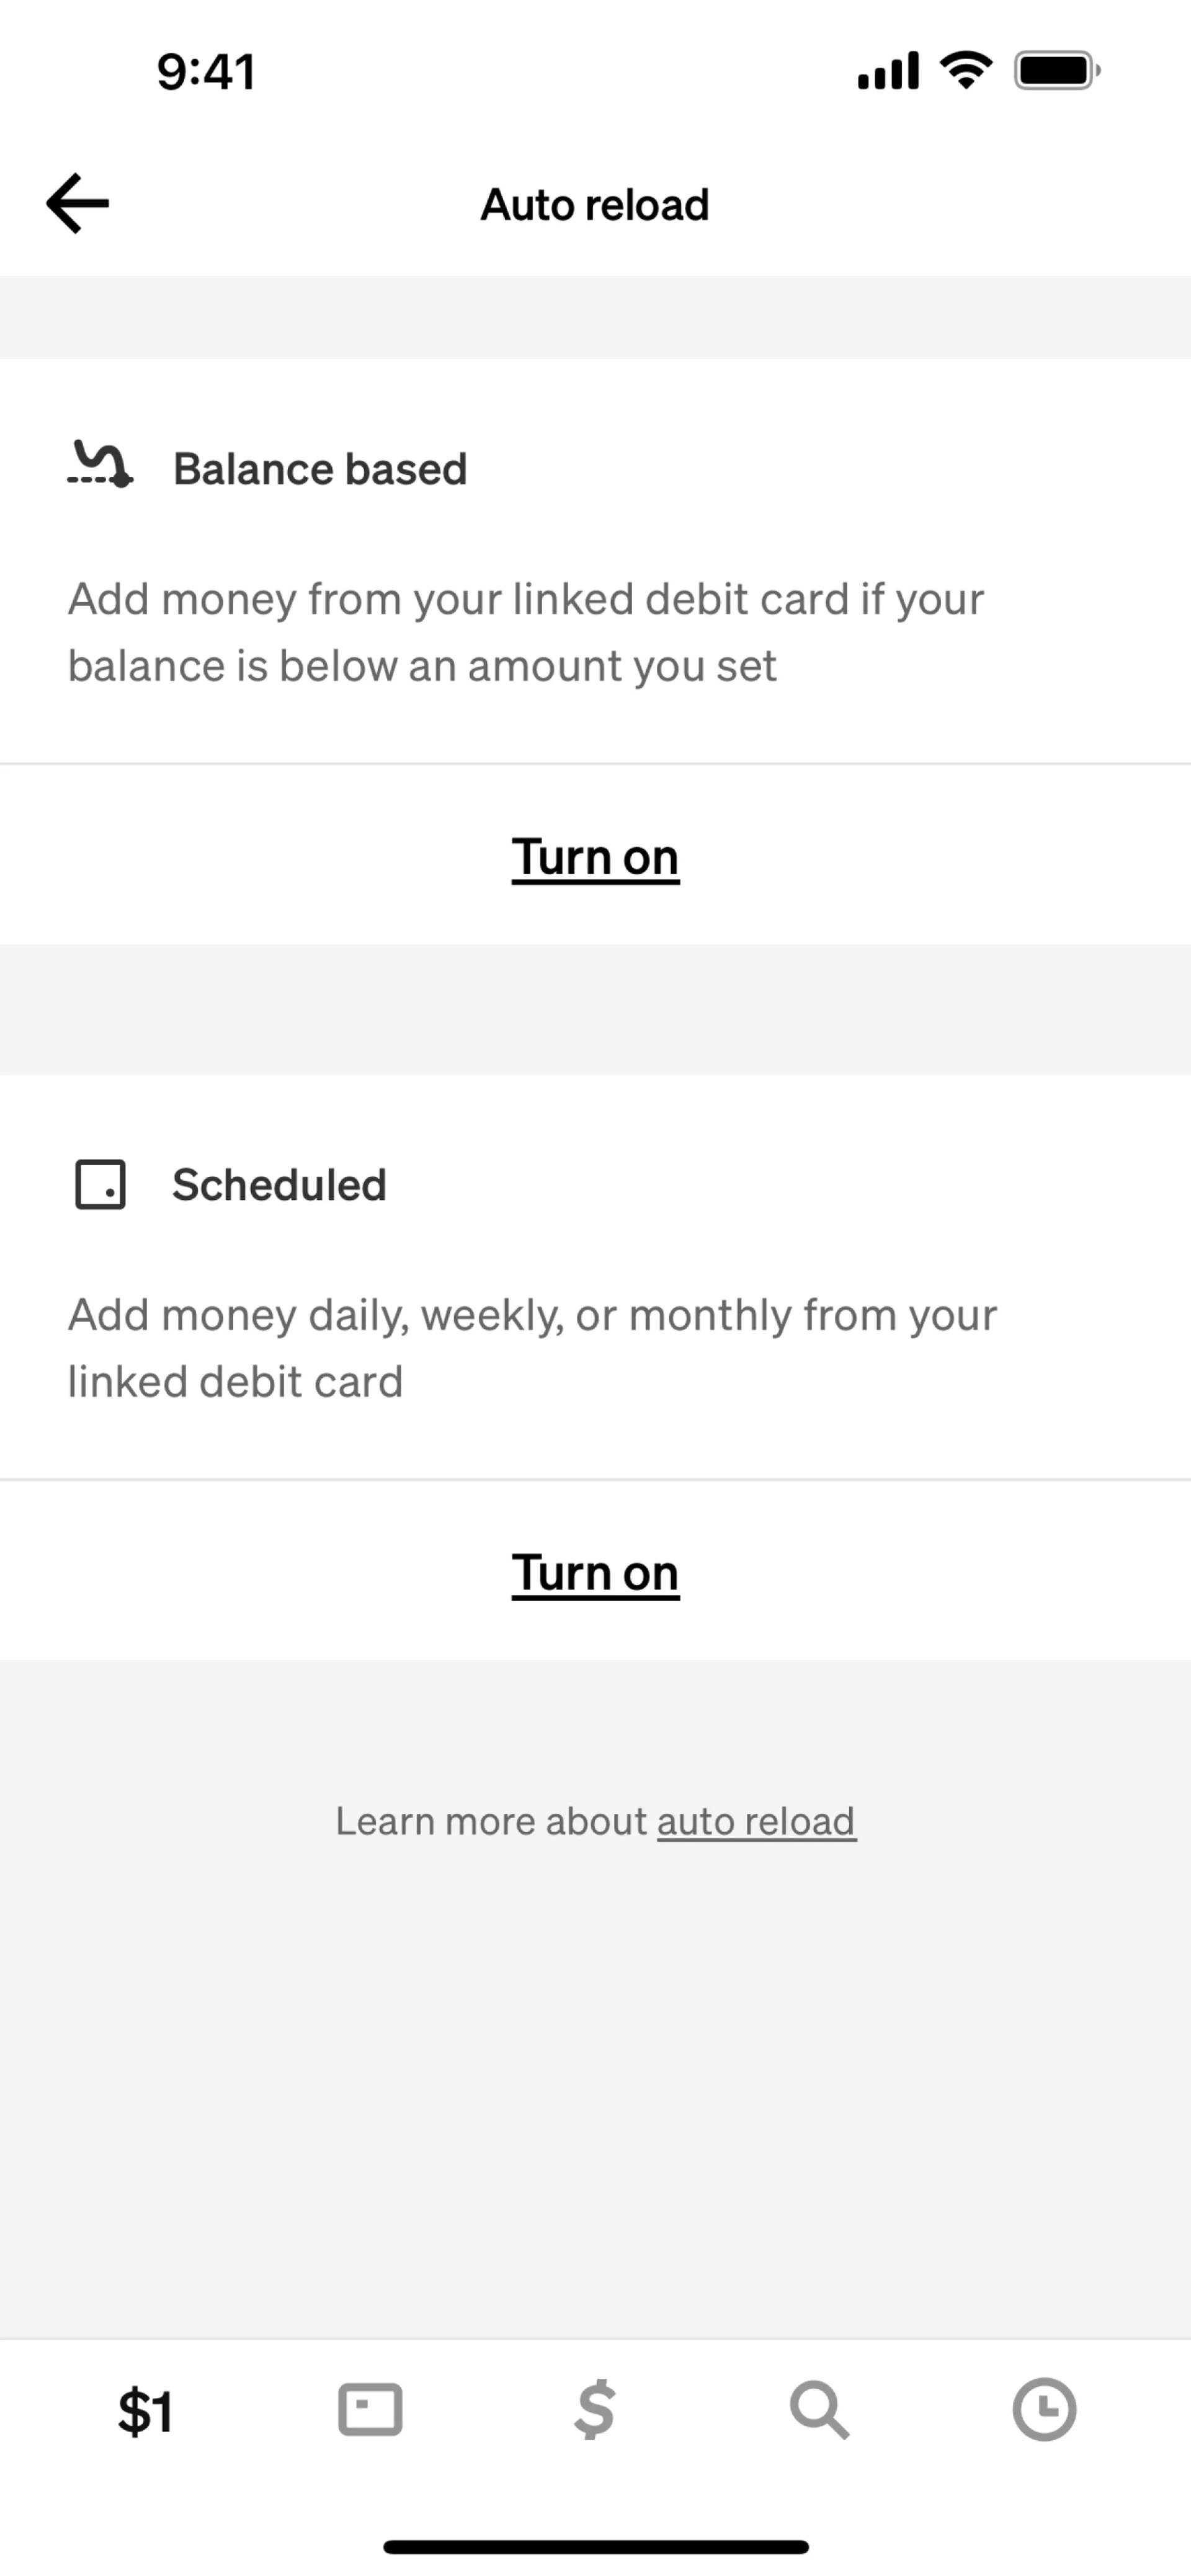
Task: Click the 9:41 status bar time
Action: [206, 72]
